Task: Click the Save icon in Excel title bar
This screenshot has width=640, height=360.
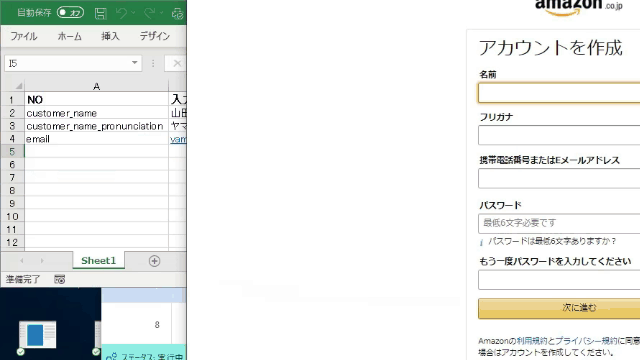Action: pyautogui.click(x=100, y=13)
